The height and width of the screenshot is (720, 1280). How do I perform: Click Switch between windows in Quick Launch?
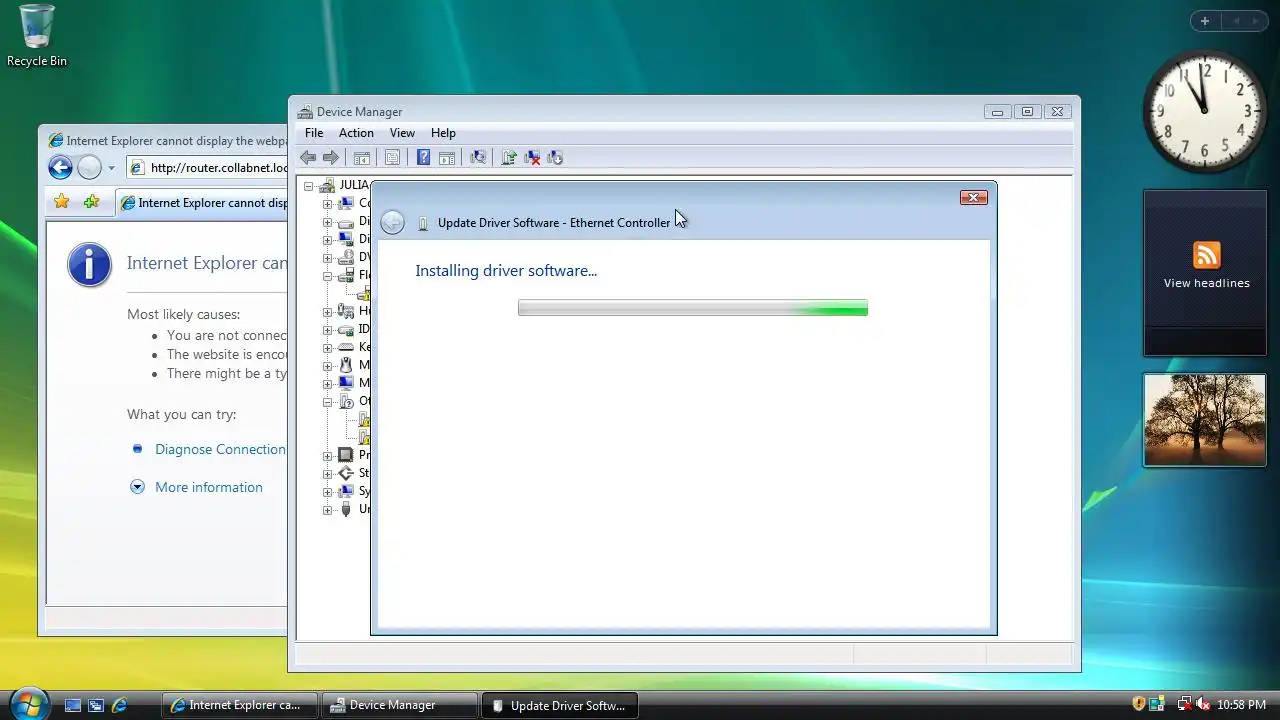pyautogui.click(x=96, y=705)
